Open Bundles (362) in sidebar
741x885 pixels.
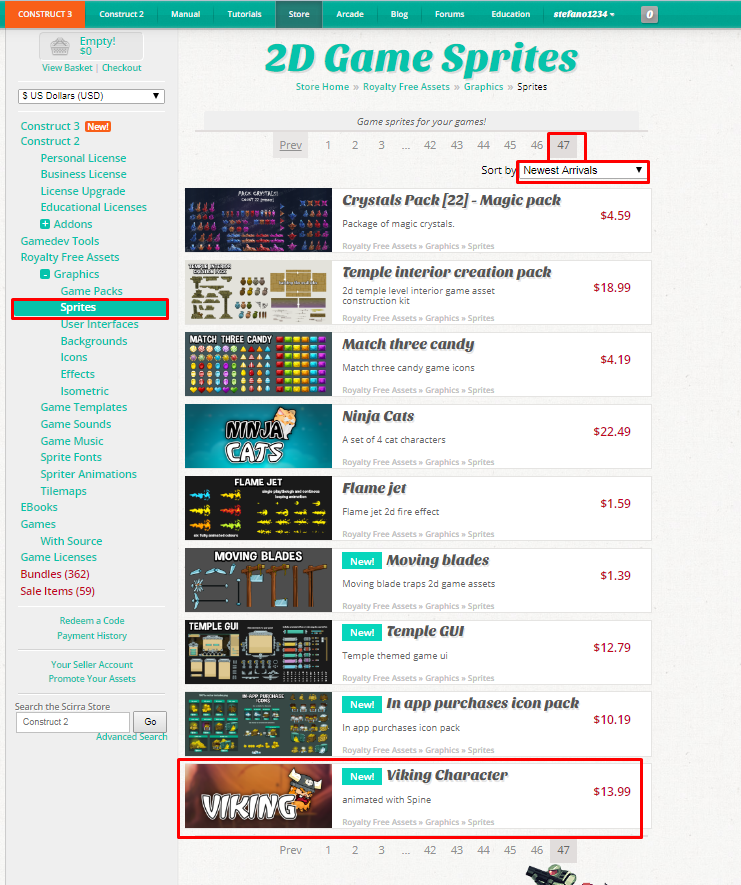click(x=55, y=574)
